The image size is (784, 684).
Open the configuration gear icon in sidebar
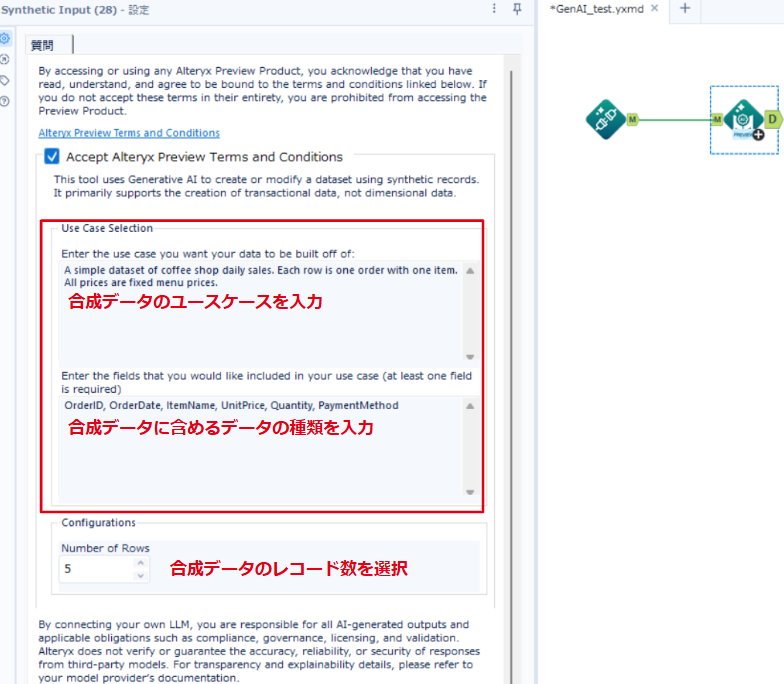(5, 38)
